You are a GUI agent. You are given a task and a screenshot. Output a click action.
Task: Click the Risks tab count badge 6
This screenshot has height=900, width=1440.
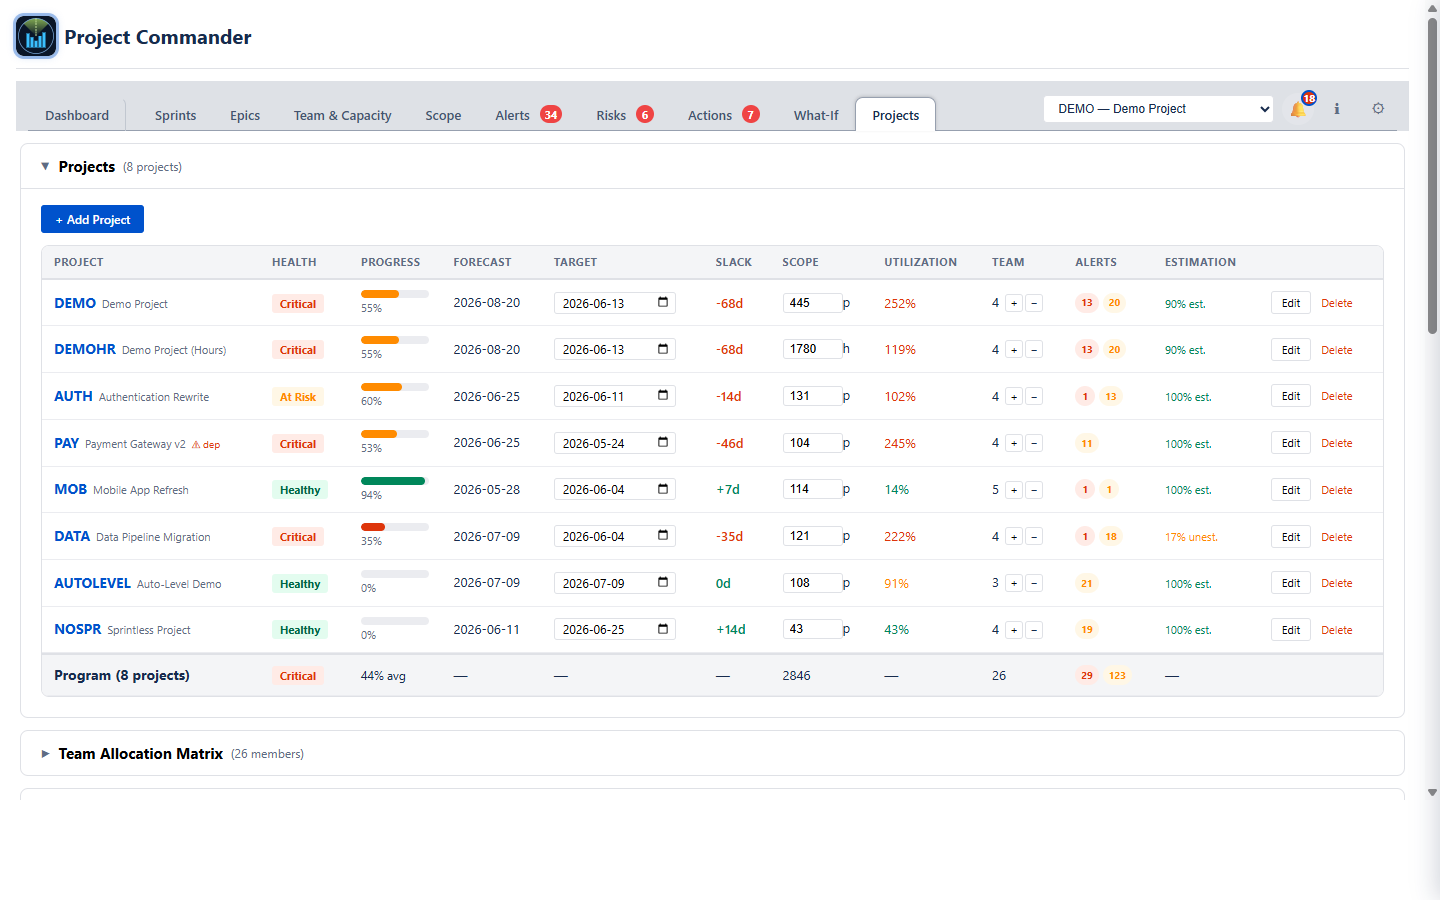click(645, 115)
